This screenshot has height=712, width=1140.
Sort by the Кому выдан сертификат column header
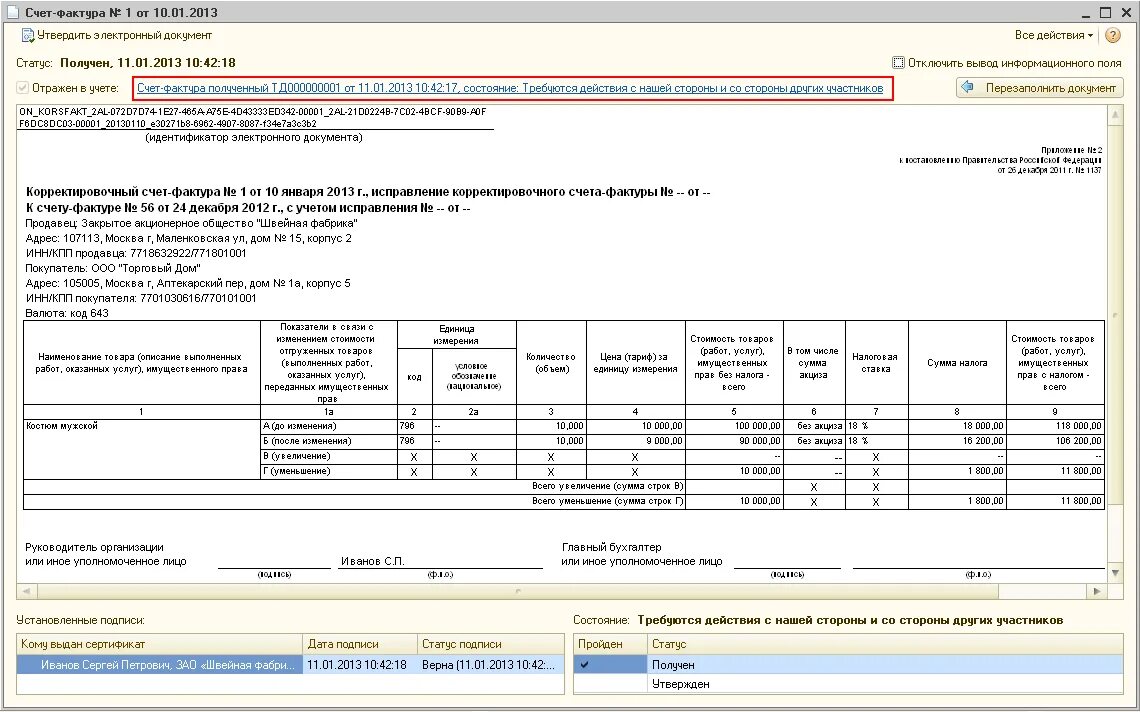(159, 644)
